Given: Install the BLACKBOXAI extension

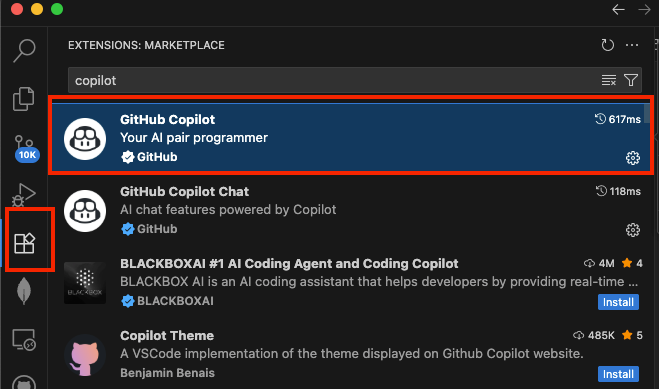Looking at the screenshot, I should pos(618,302).
